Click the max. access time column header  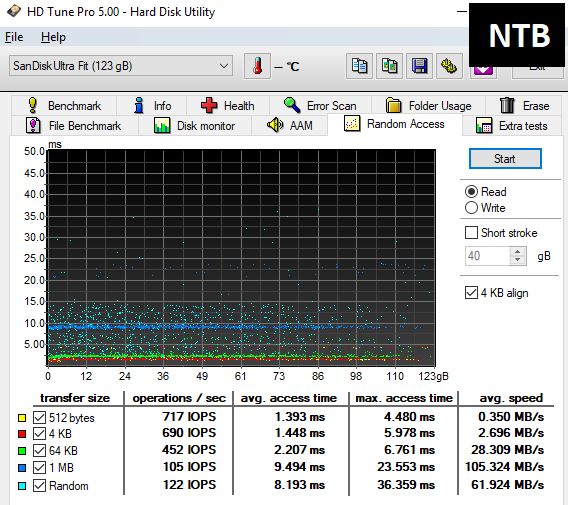tap(404, 398)
